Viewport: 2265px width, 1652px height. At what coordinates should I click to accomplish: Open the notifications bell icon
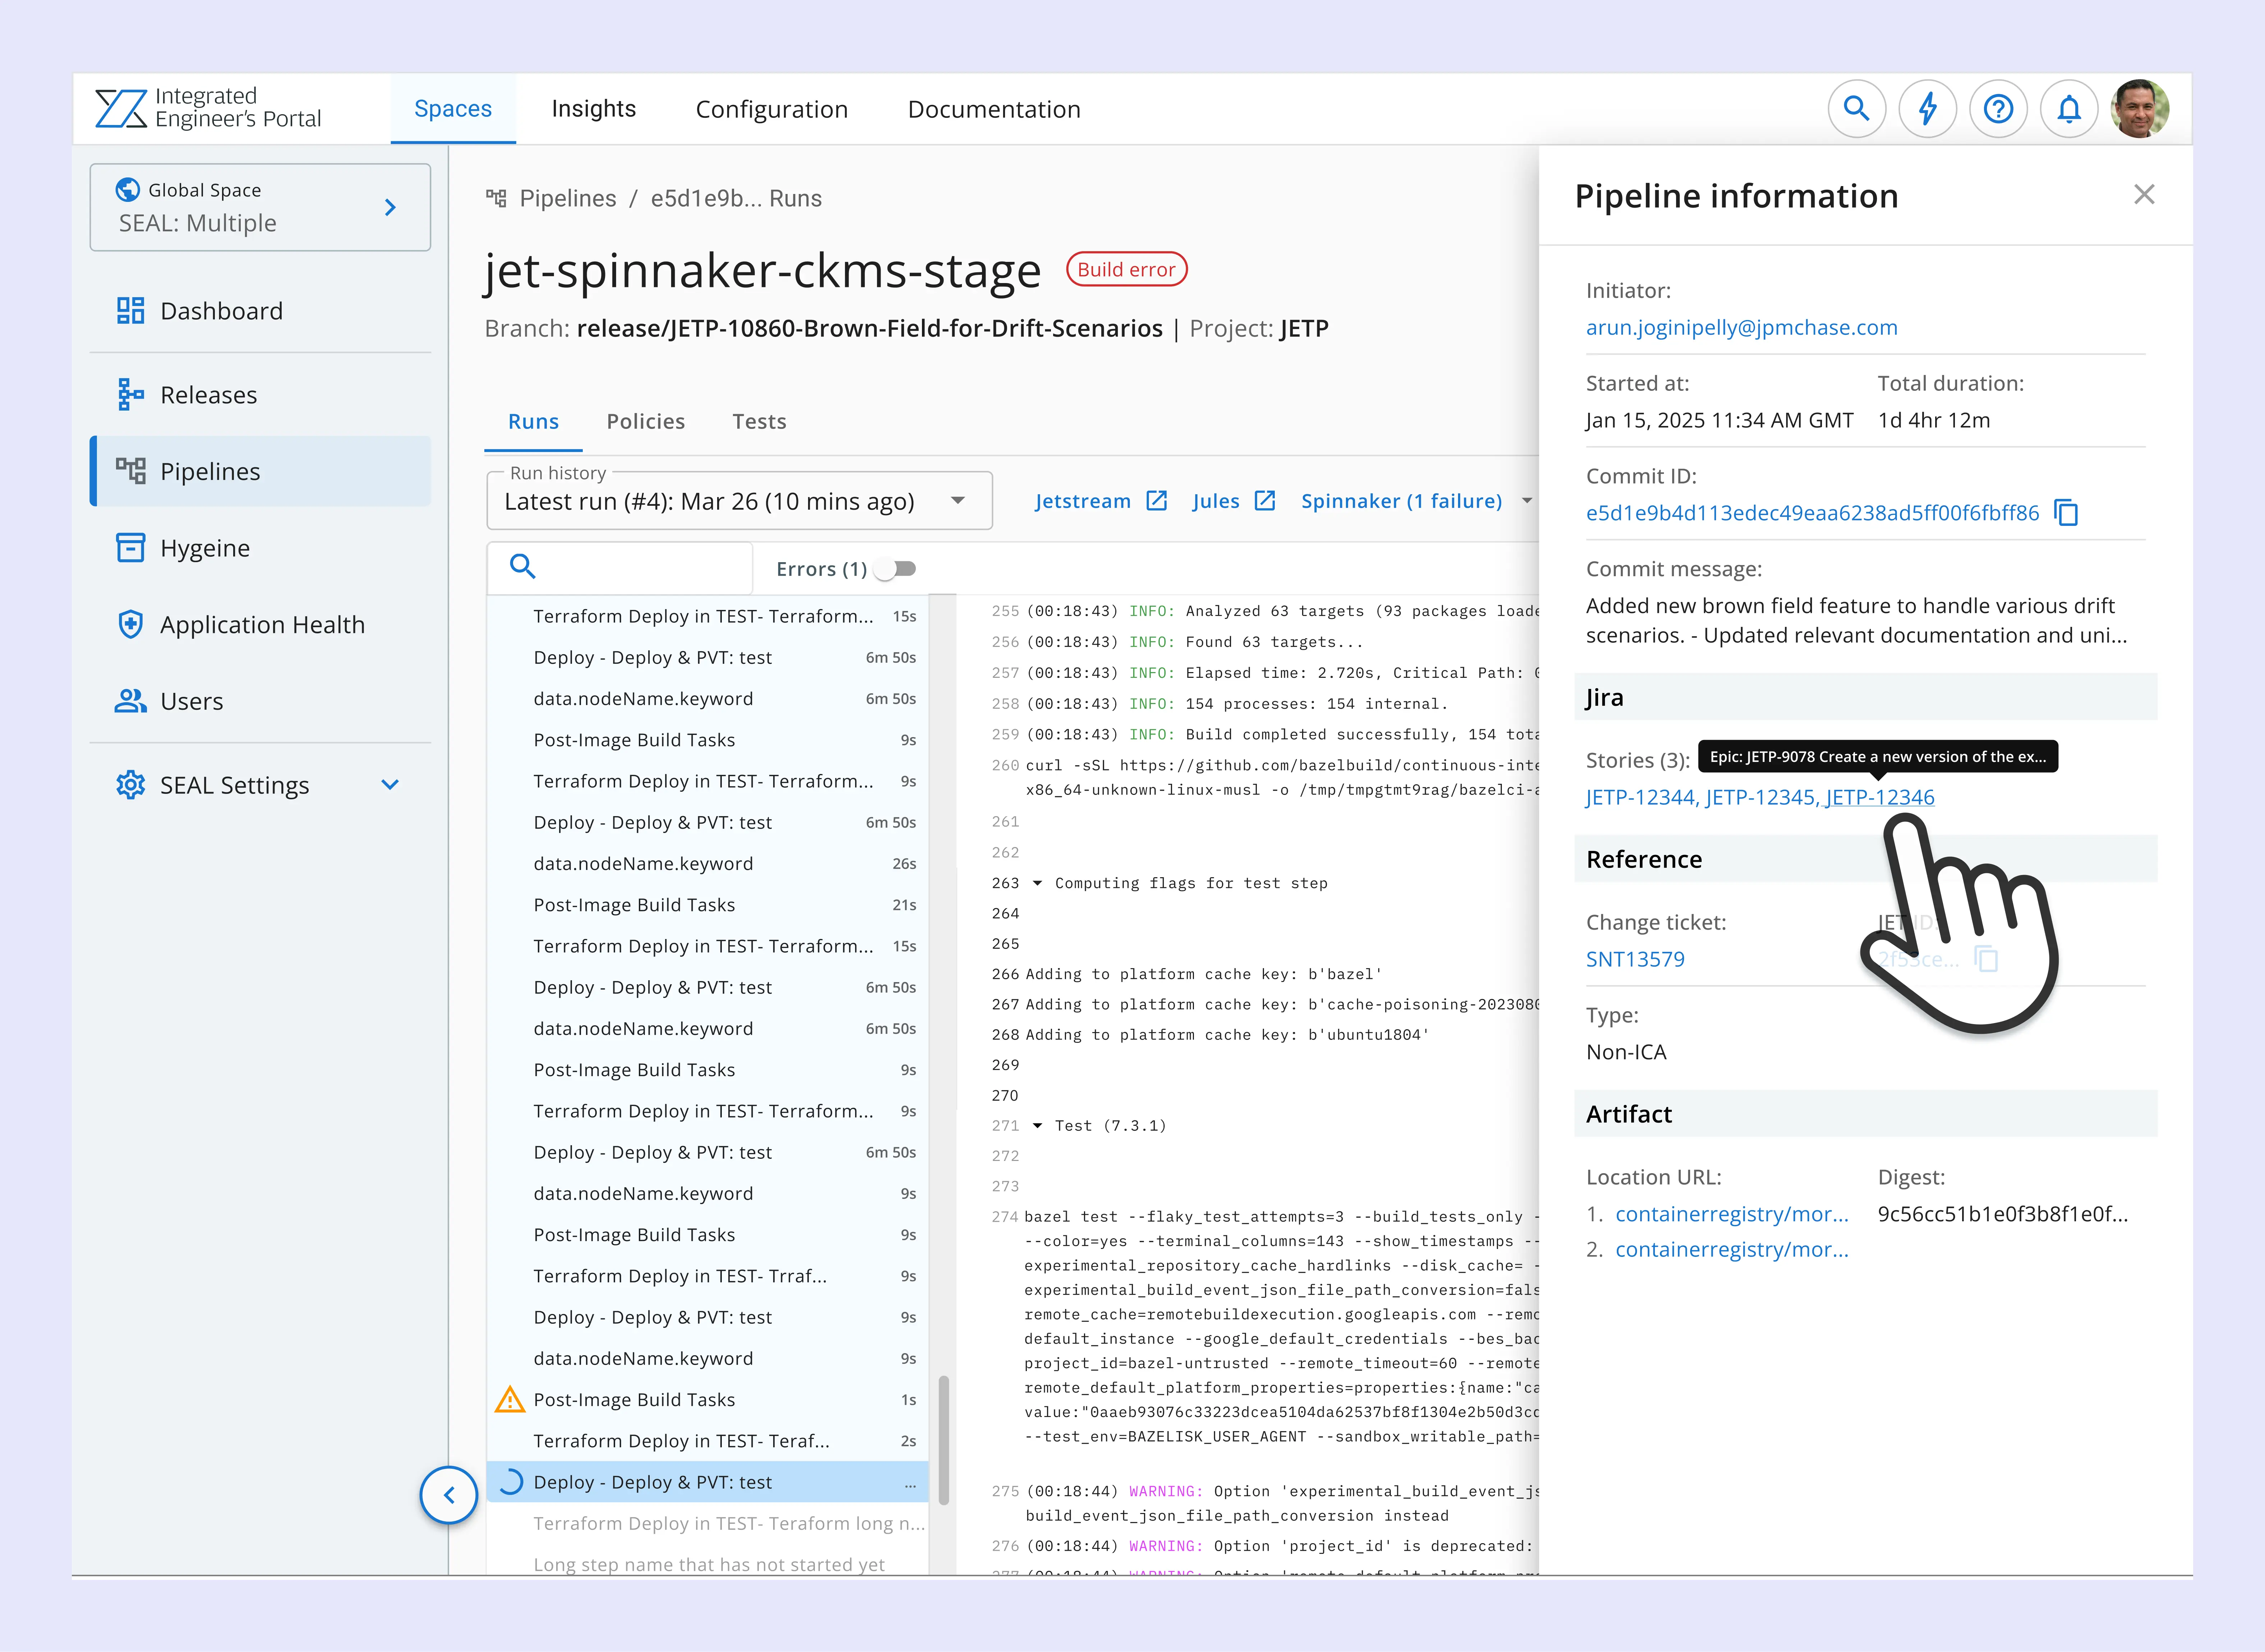[x=2069, y=108]
